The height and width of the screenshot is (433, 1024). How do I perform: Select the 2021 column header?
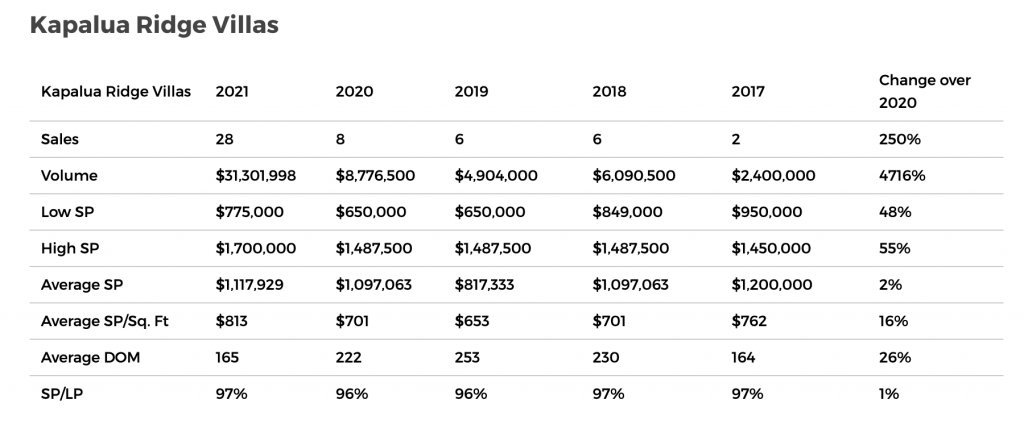pos(232,91)
